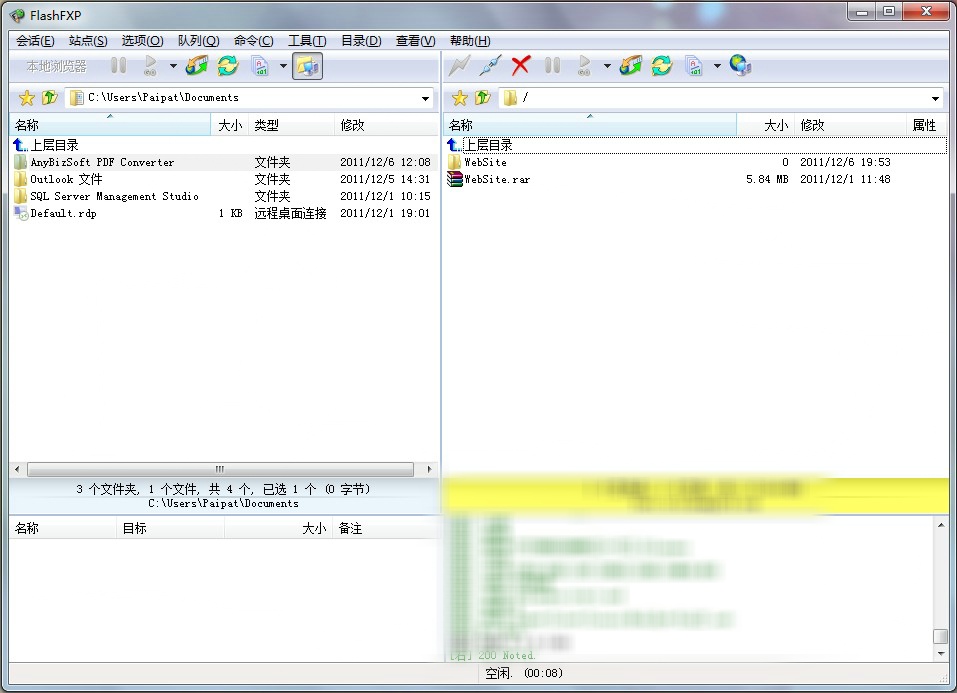This screenshot has width=957, height=693.
Task: Click the globe icon in remote toolbar
Action: (x=740, y=66)
